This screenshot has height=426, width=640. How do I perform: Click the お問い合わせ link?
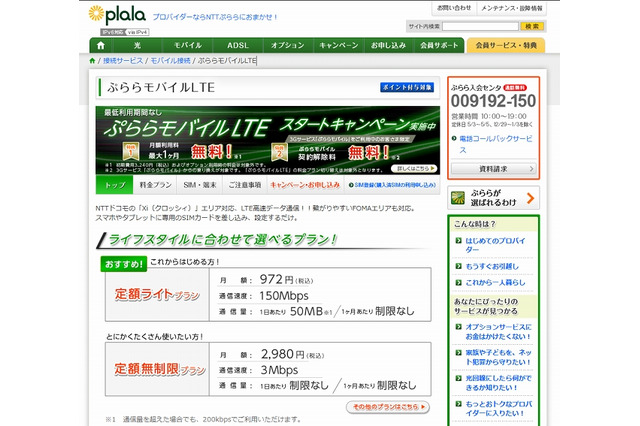(x=454, y=8)
